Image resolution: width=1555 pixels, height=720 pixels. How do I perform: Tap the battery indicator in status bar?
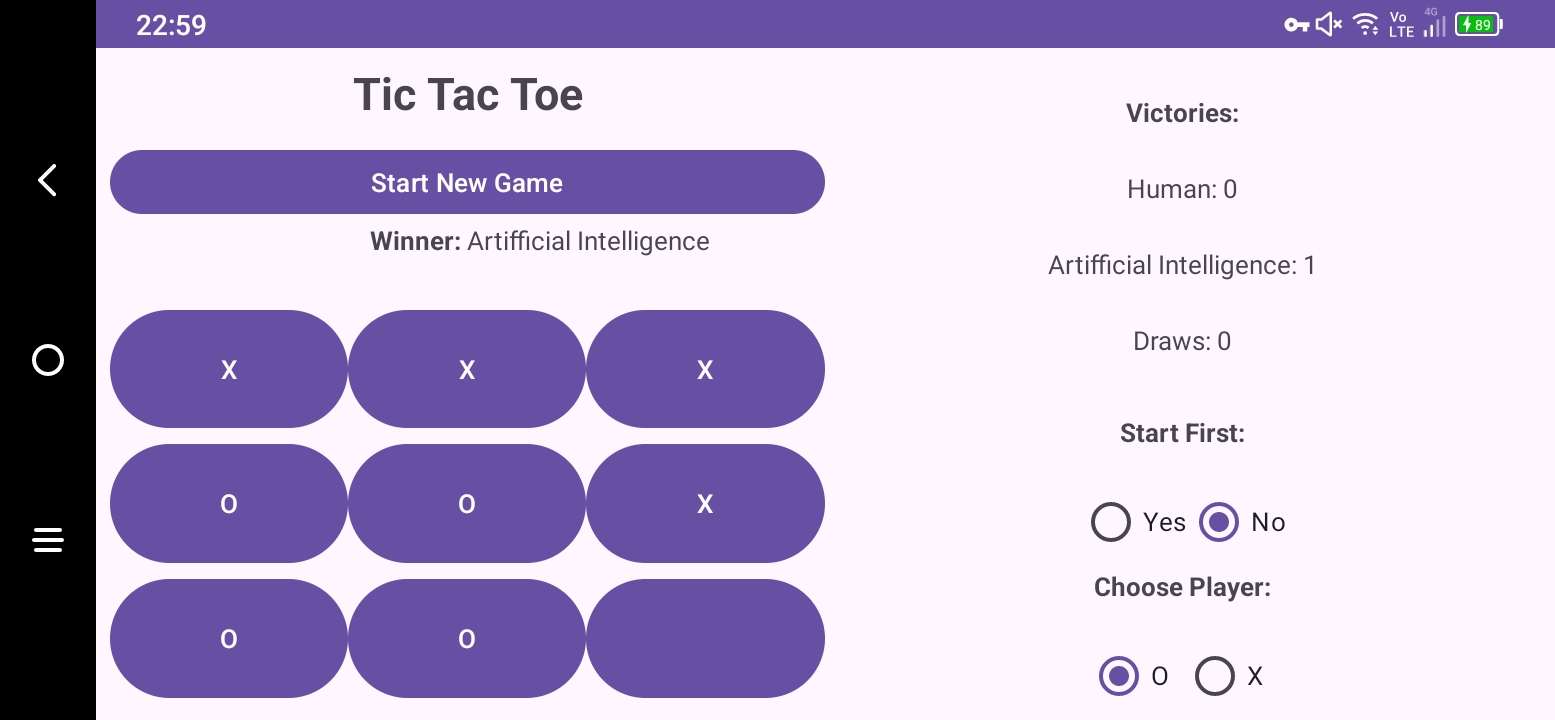point(1478,25)
